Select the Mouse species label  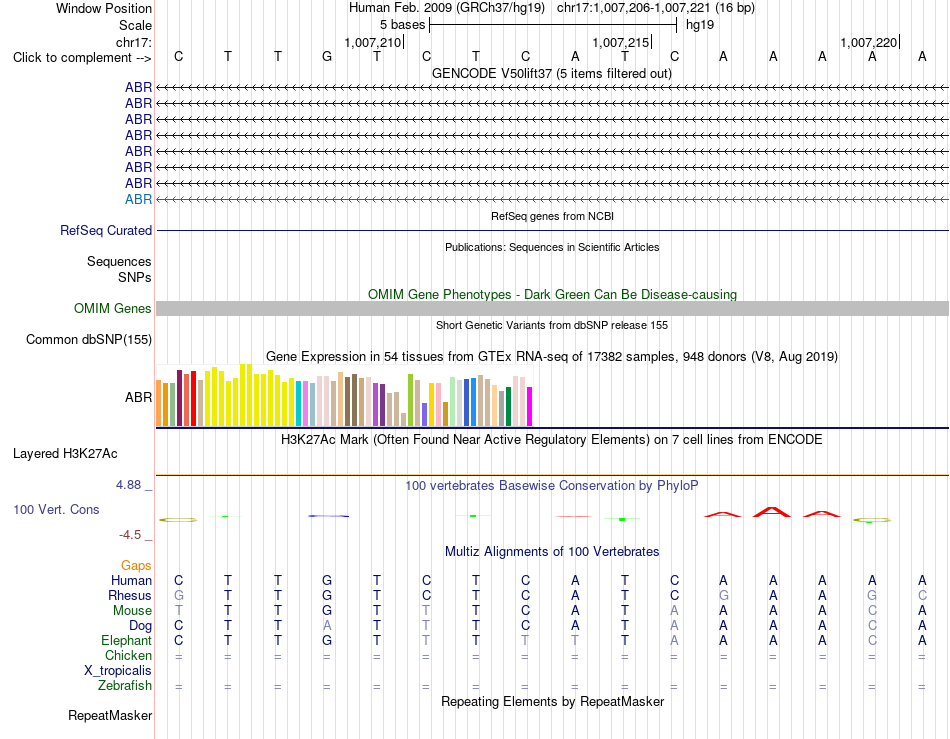[x=132, y=611]
